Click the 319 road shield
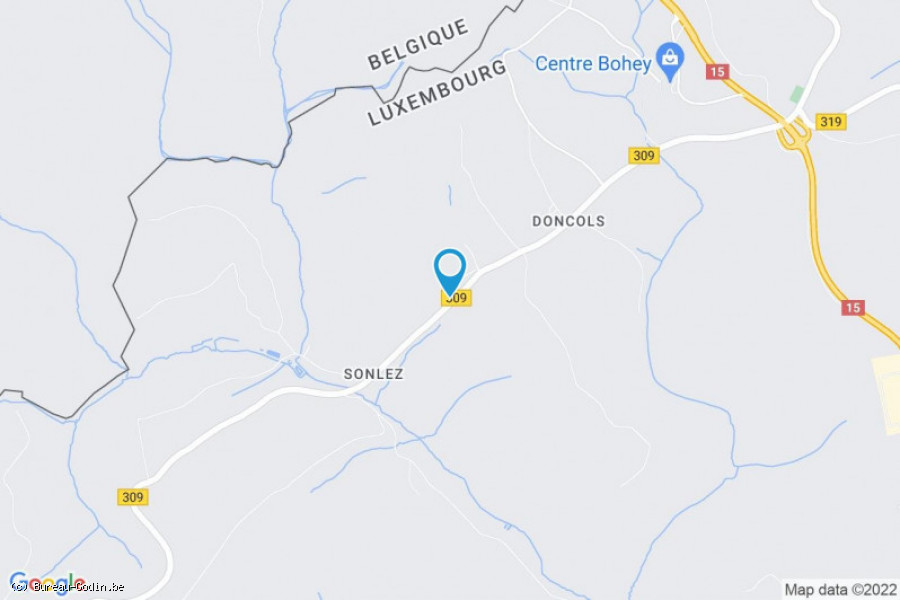Viewport: 900px width, 600px height. pyautogui.click(x=830, y=122)
